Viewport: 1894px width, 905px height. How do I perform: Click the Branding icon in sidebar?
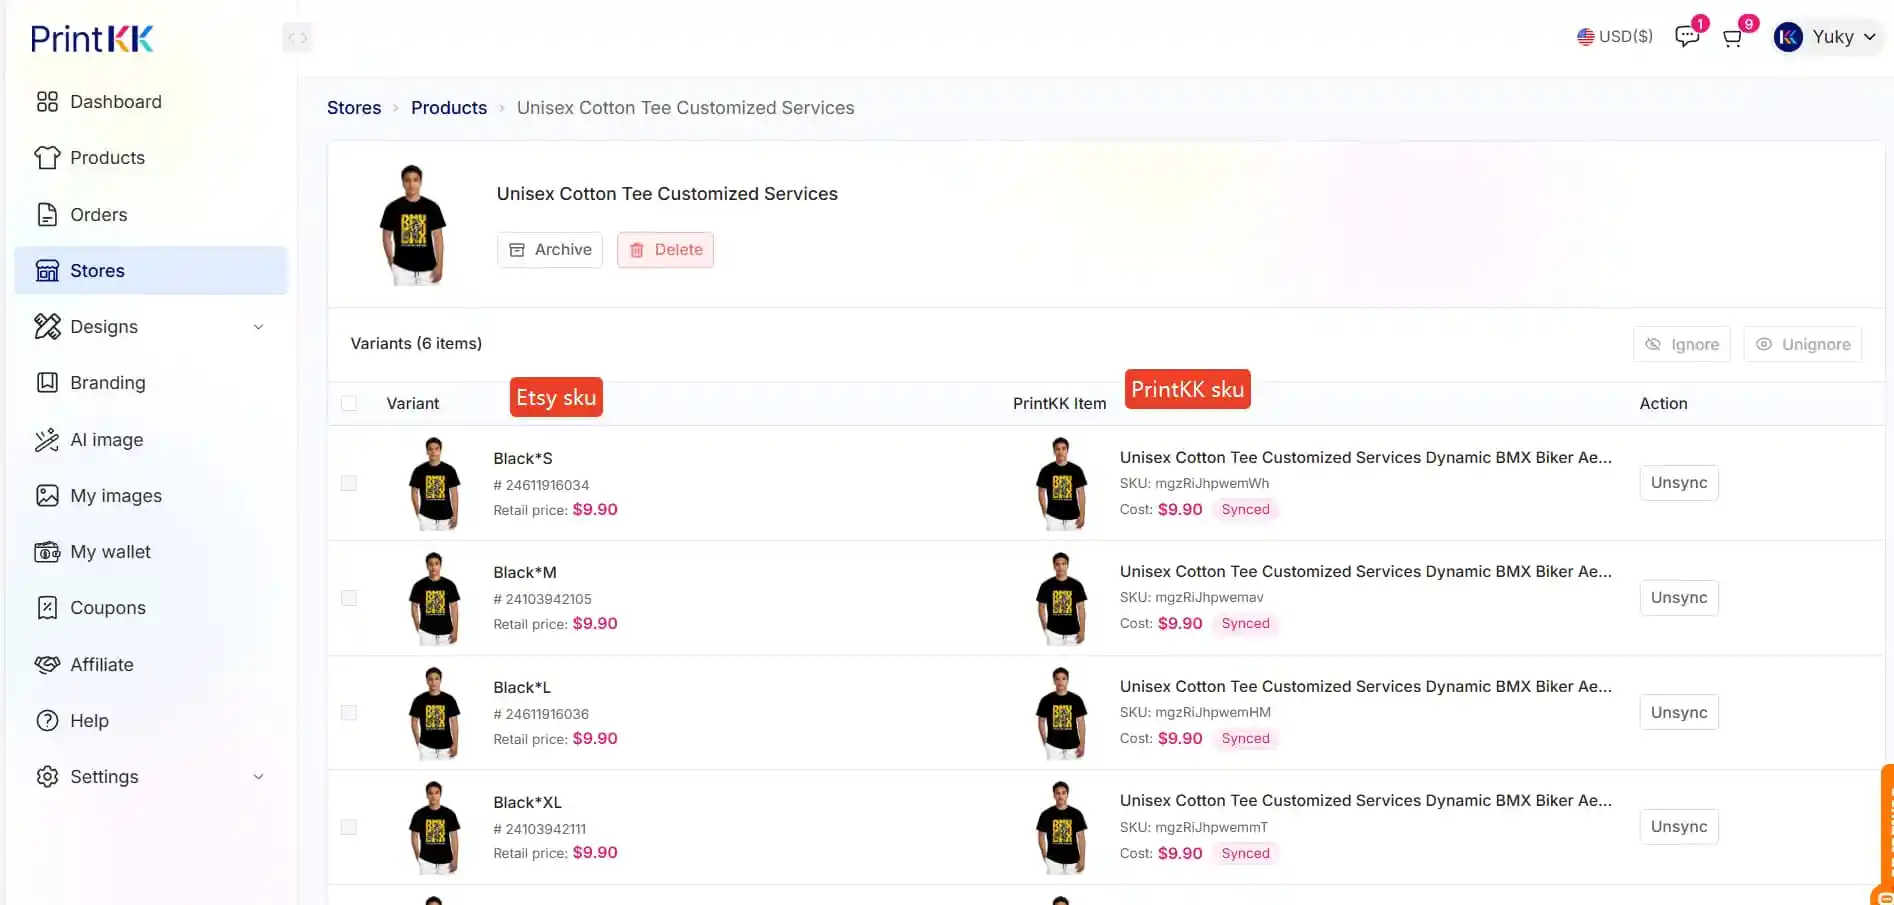(47, 383)
